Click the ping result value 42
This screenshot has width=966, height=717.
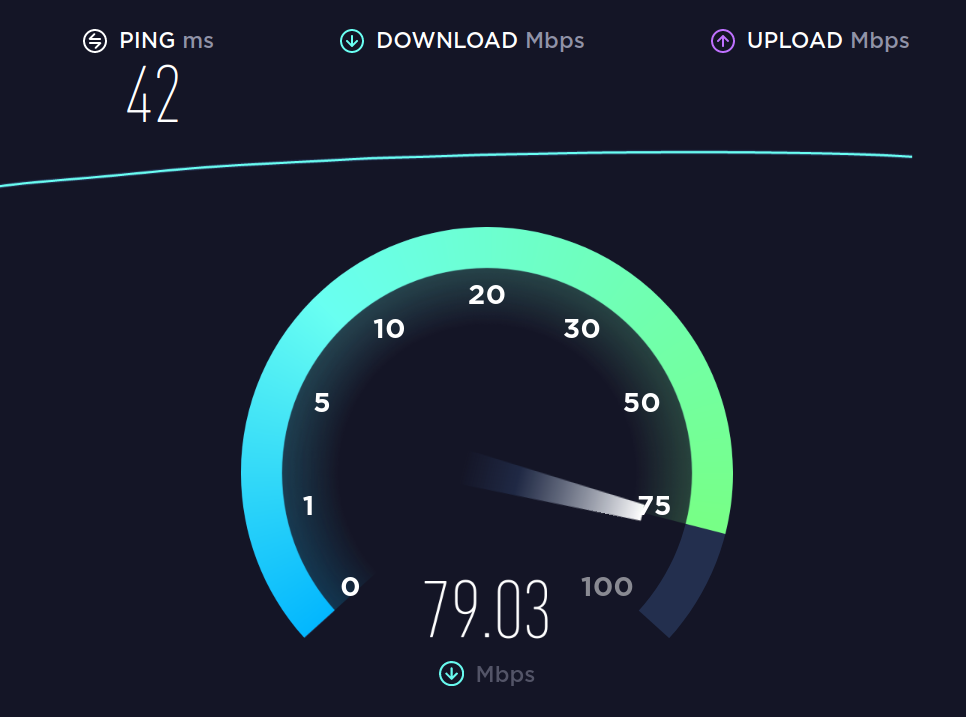pos(153,94)
